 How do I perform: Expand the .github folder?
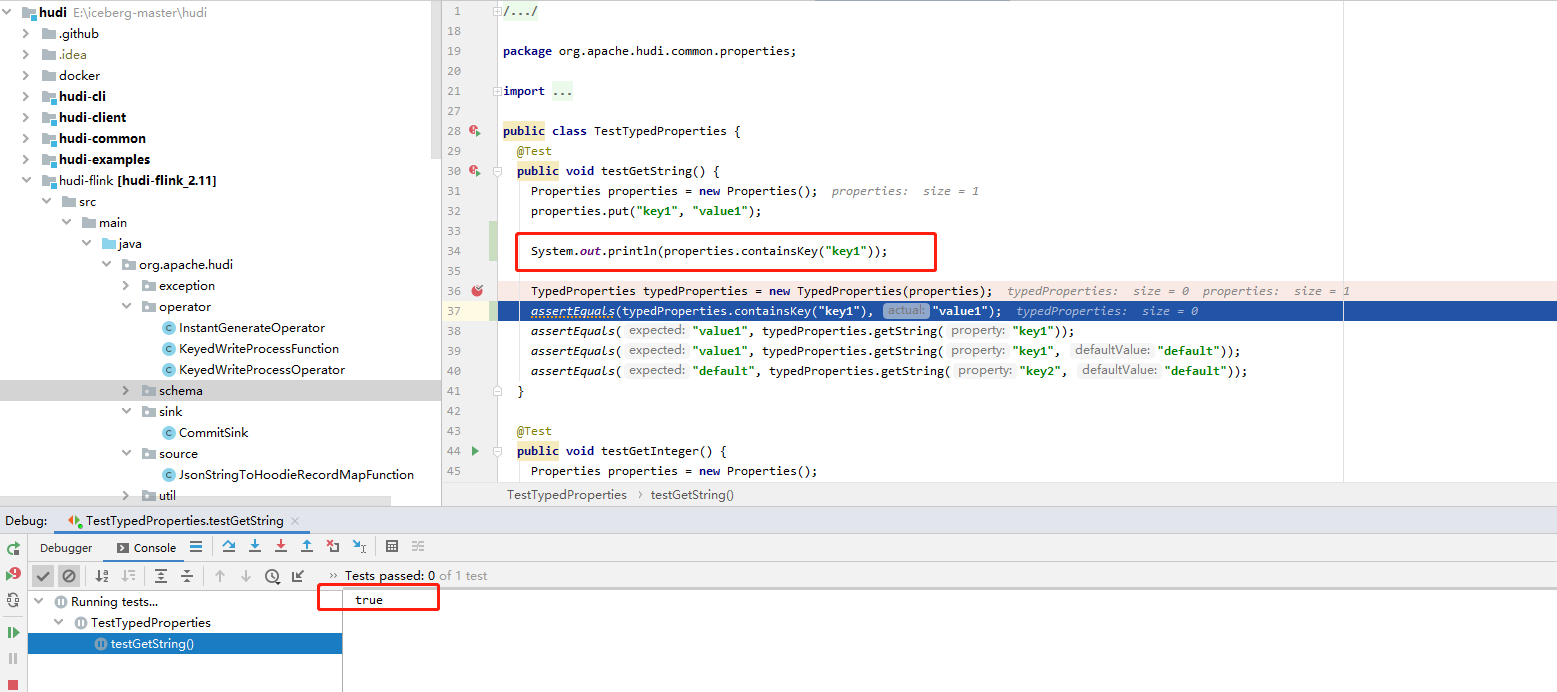pos(26,34)
